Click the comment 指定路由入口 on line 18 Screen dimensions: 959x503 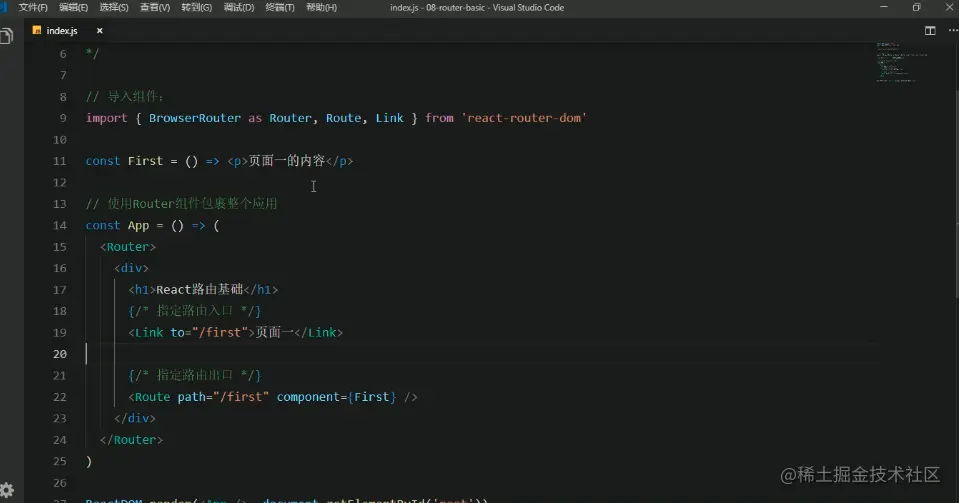click(194, 311)
